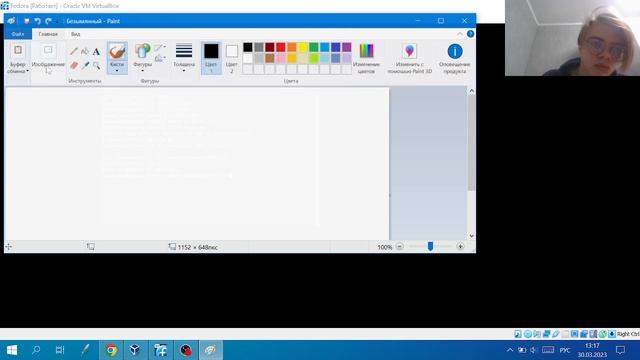Open the Windows Start menu
The image size is (640, 360).
pyautogui.click(x=12, y=350)
